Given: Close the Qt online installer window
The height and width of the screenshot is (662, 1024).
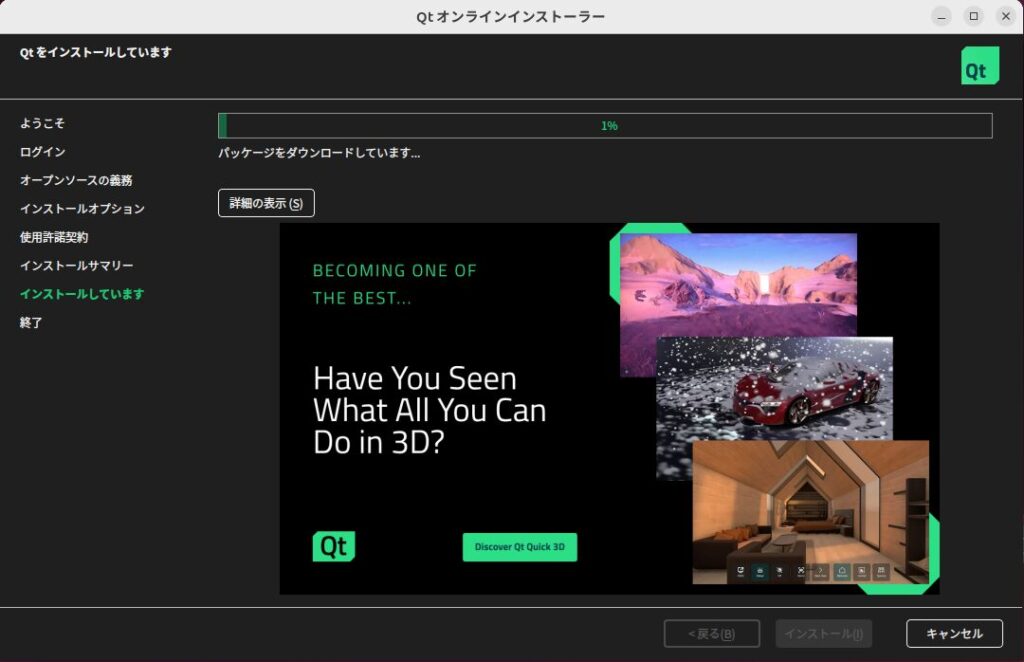Looking at the screenshot, I should (1004, 16).
